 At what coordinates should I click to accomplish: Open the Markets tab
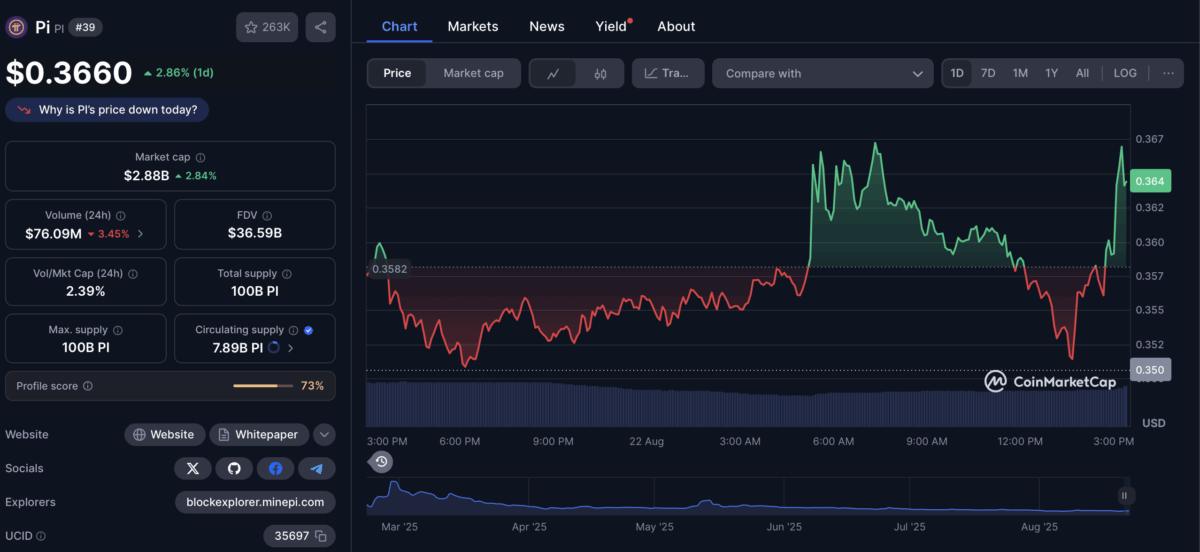click(473, 26)
